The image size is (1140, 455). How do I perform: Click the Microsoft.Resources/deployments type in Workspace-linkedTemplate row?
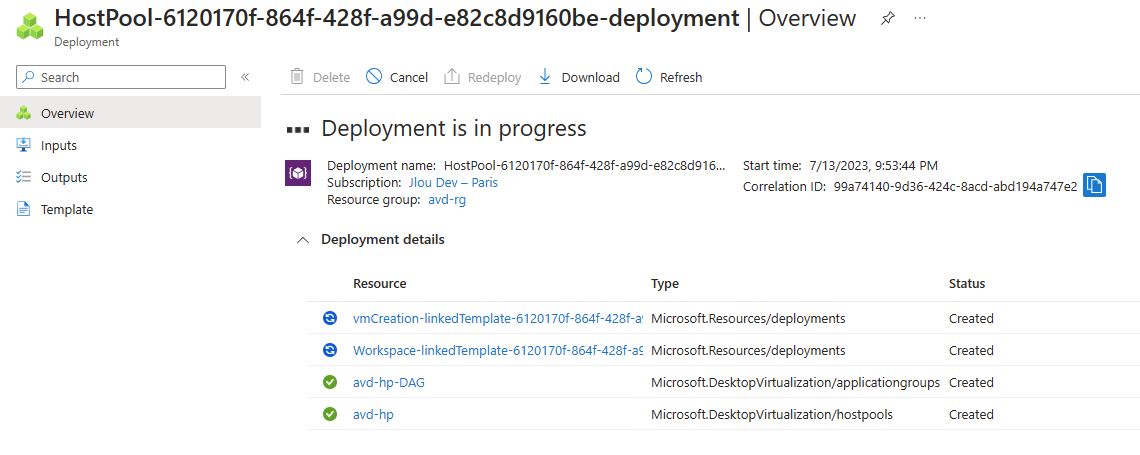[x=748, y=350]
